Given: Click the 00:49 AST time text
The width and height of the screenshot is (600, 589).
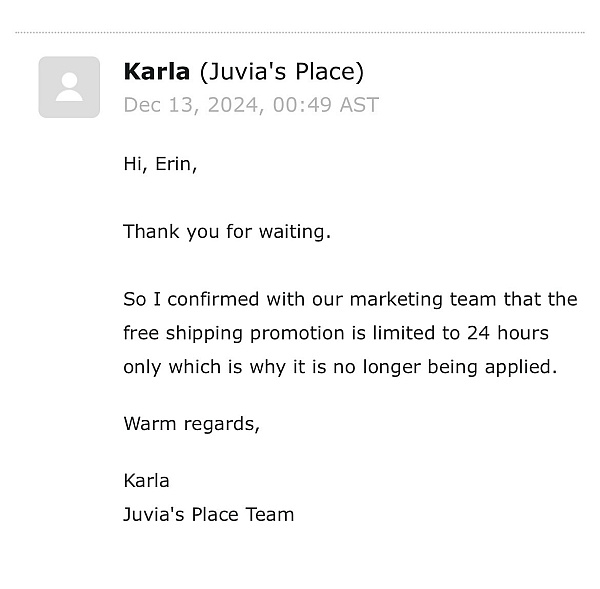Looking at the screenshot, I should (326, 105).
